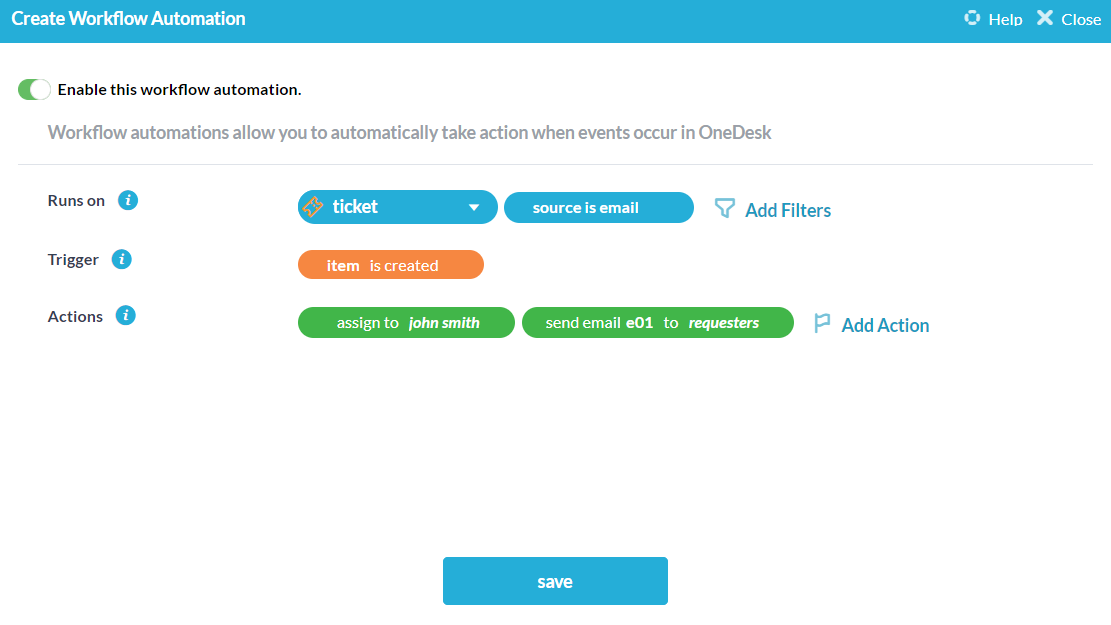Click the Add Action link

(x=886, y=324)
